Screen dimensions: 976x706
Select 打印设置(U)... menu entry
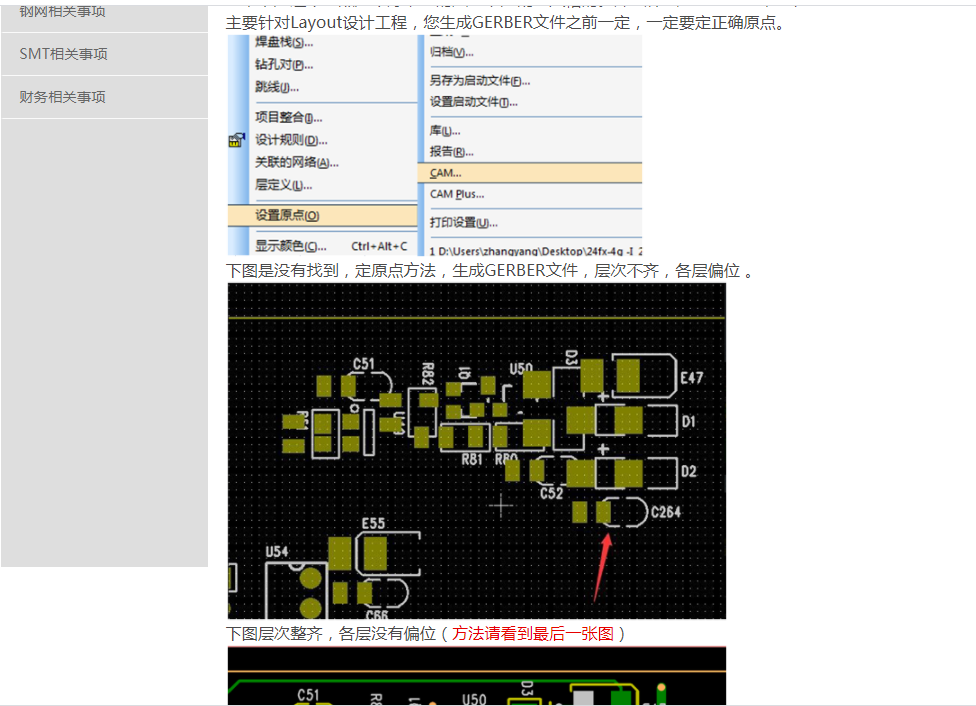(463, 222)
